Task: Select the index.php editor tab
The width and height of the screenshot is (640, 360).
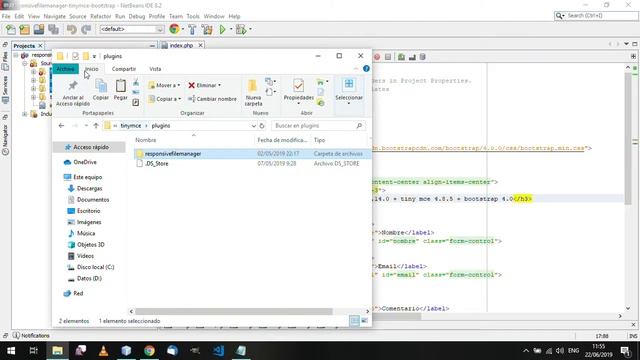Action: click(181, 45)
